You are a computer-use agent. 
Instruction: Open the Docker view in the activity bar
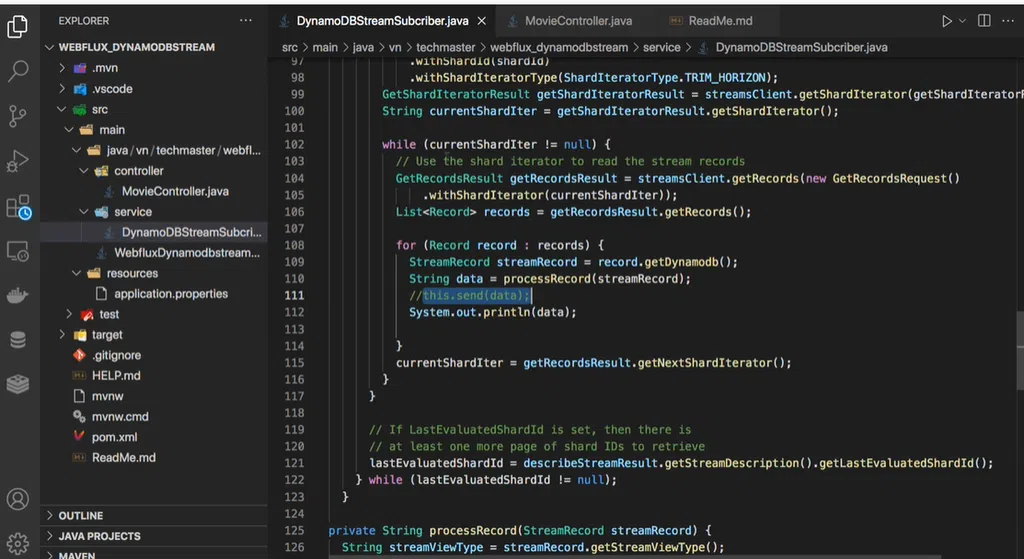[x=18, y=296]
